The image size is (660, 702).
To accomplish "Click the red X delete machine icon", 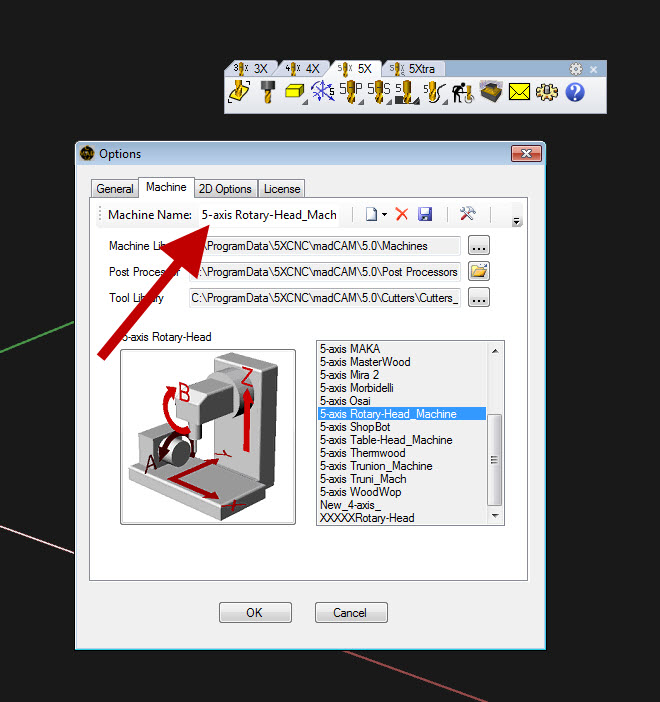I will tap(402, 214).
